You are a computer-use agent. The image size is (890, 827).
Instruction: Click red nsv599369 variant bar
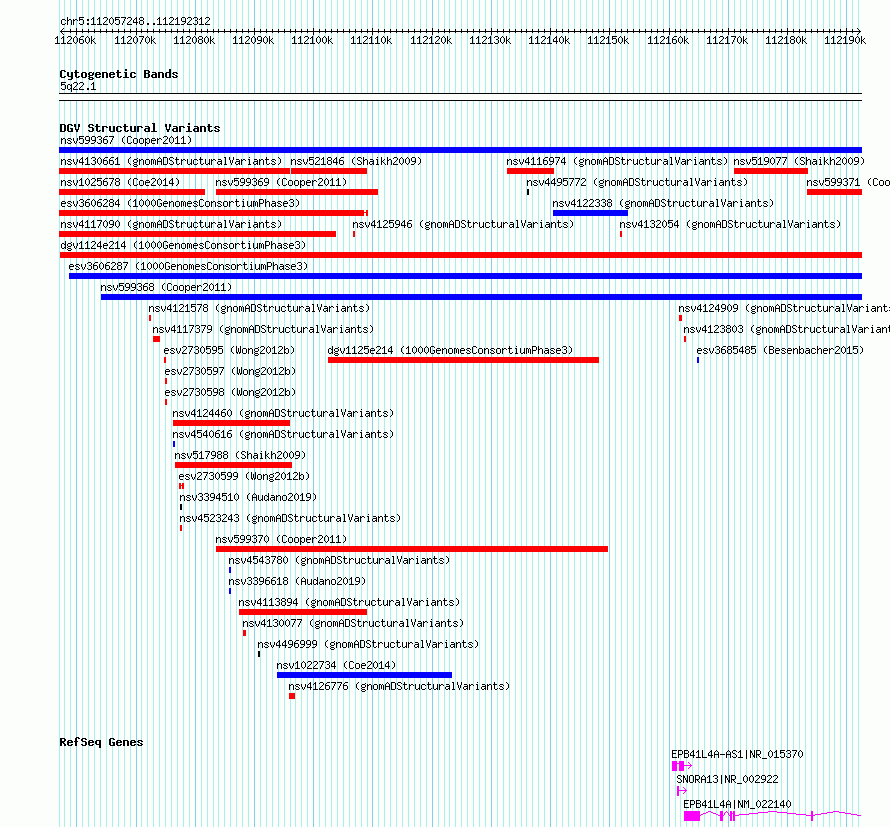point(297,192)
